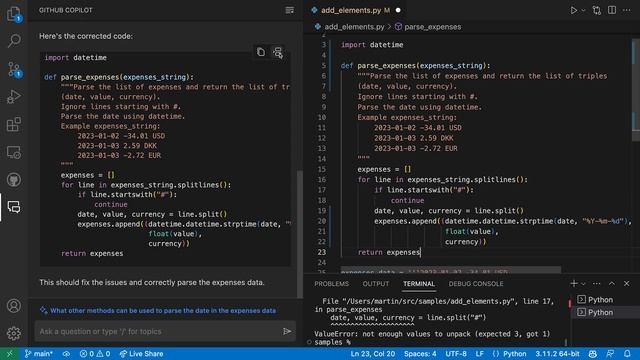
Task: Open the Extensions view
Action: point(14,124)
